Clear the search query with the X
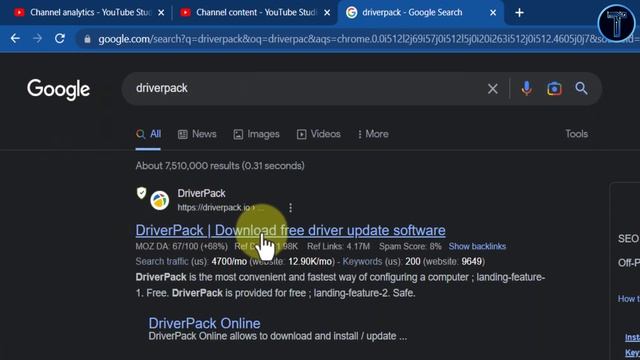Image resolution: width=640 pixels, height=360 pixels. [x=493, y=89]
